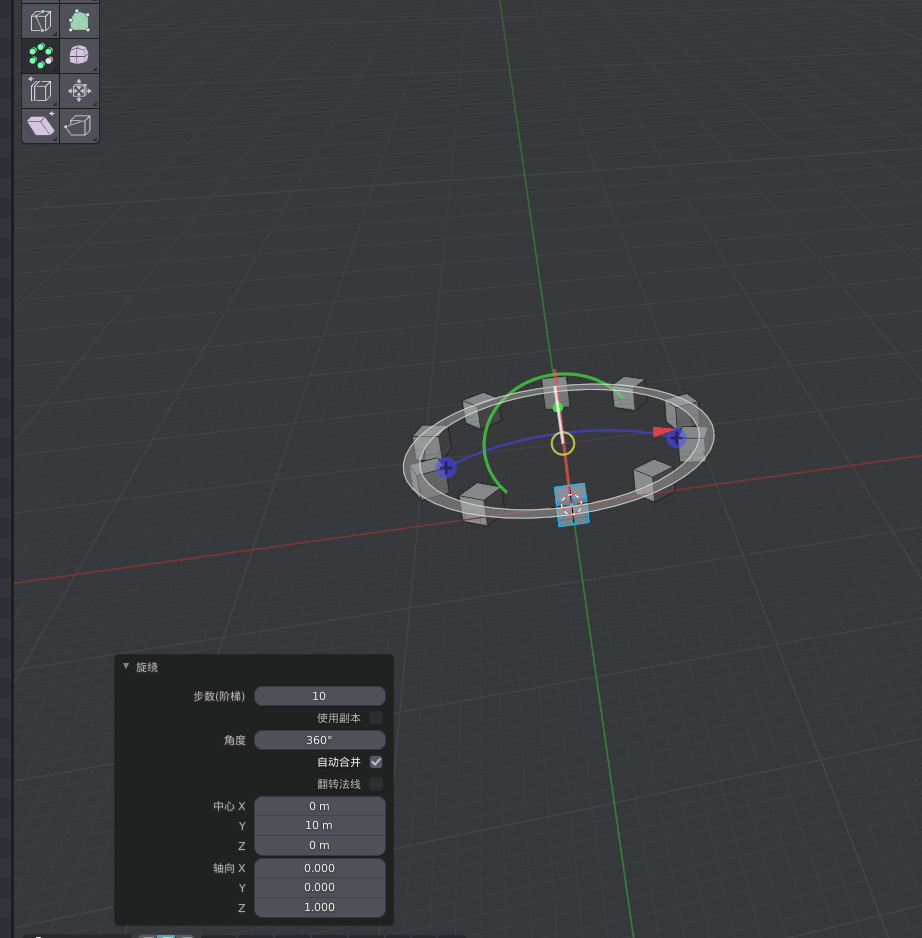The image size is (922, 938).
Task: Collapse the 旋绕 operator panel
Action: 126,666
